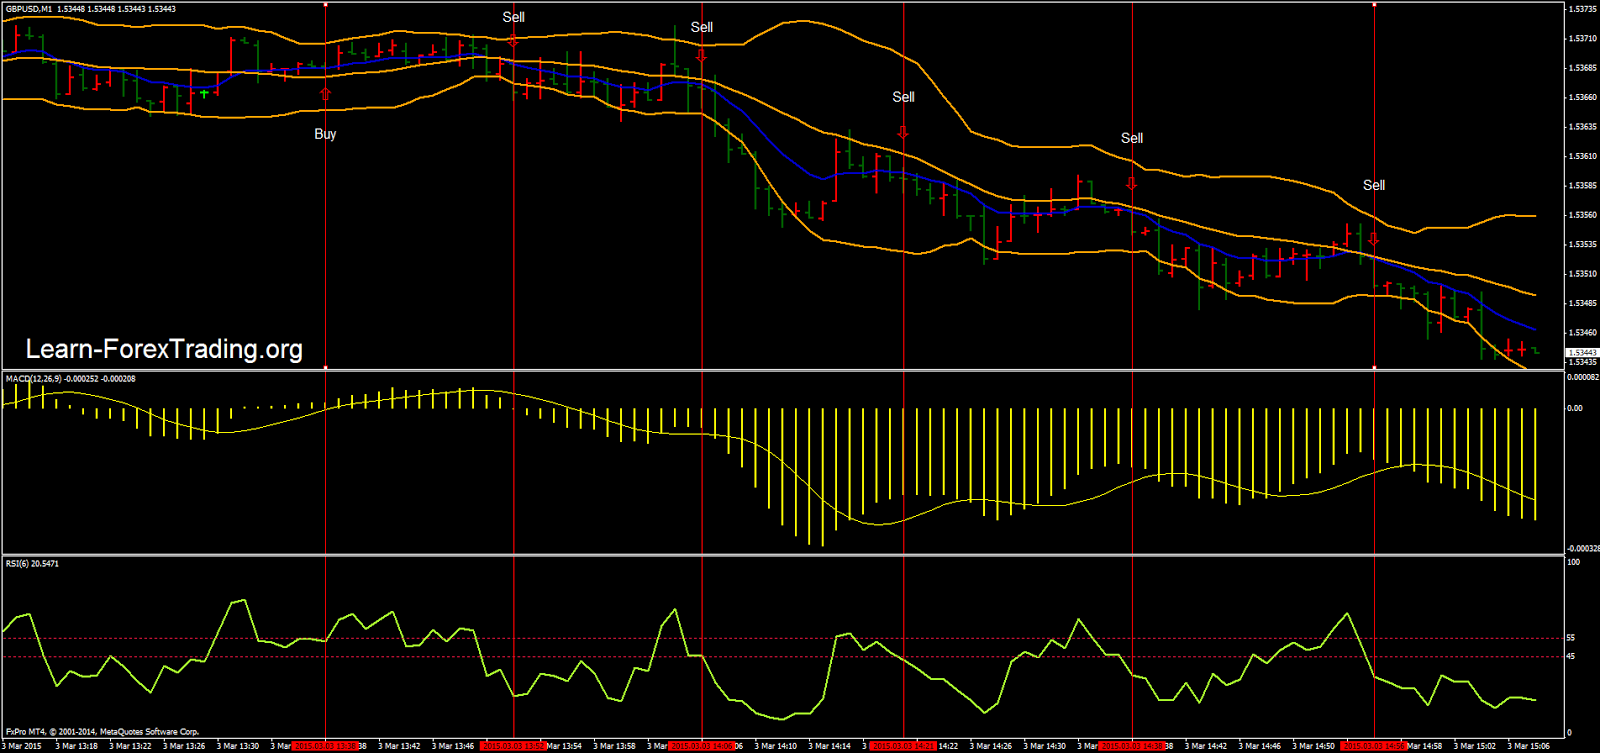Click the red 2015.03.03 13:38 time label
Image resolution: width=1600 pixels, height=753 pixels.
[325, 746]
